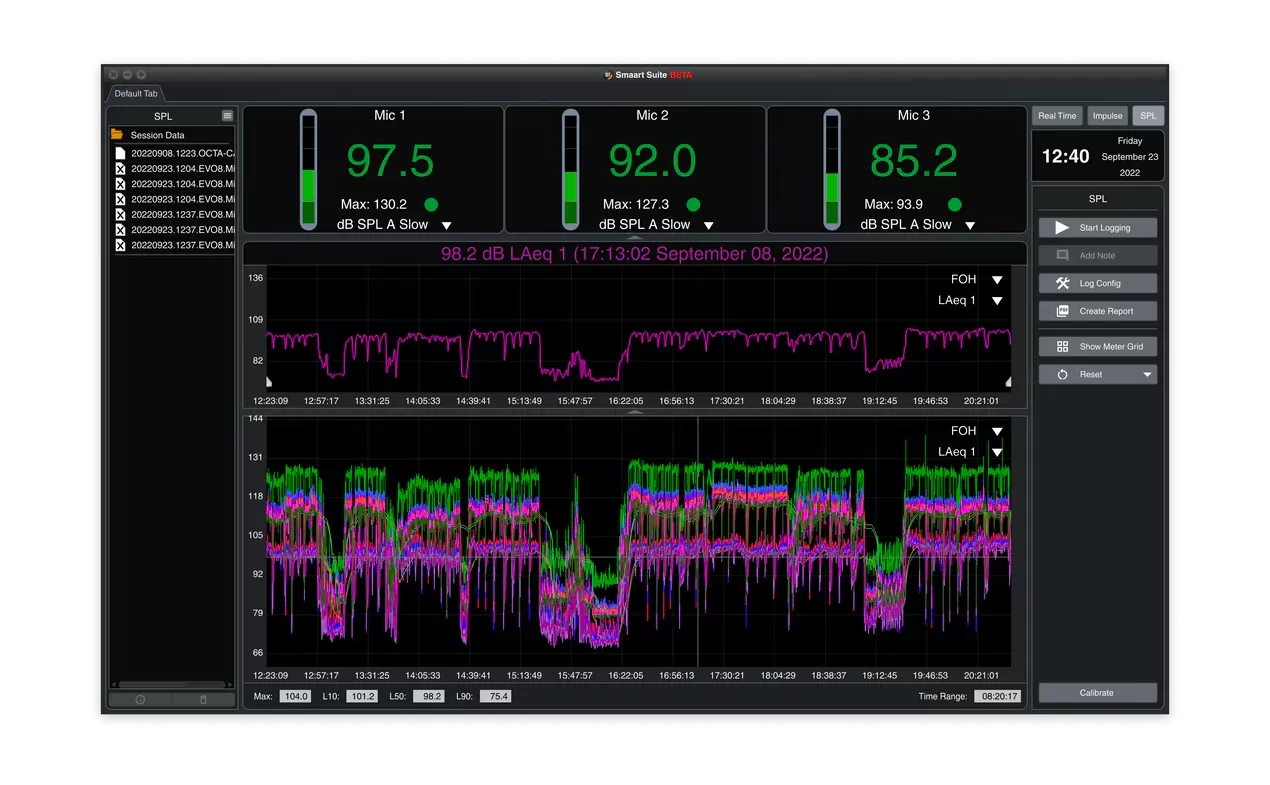The height and width of the screenshot is (785, 1270).
Task: Click the Max: 130.2 label on Mic 1
Action: coord(374,205)
